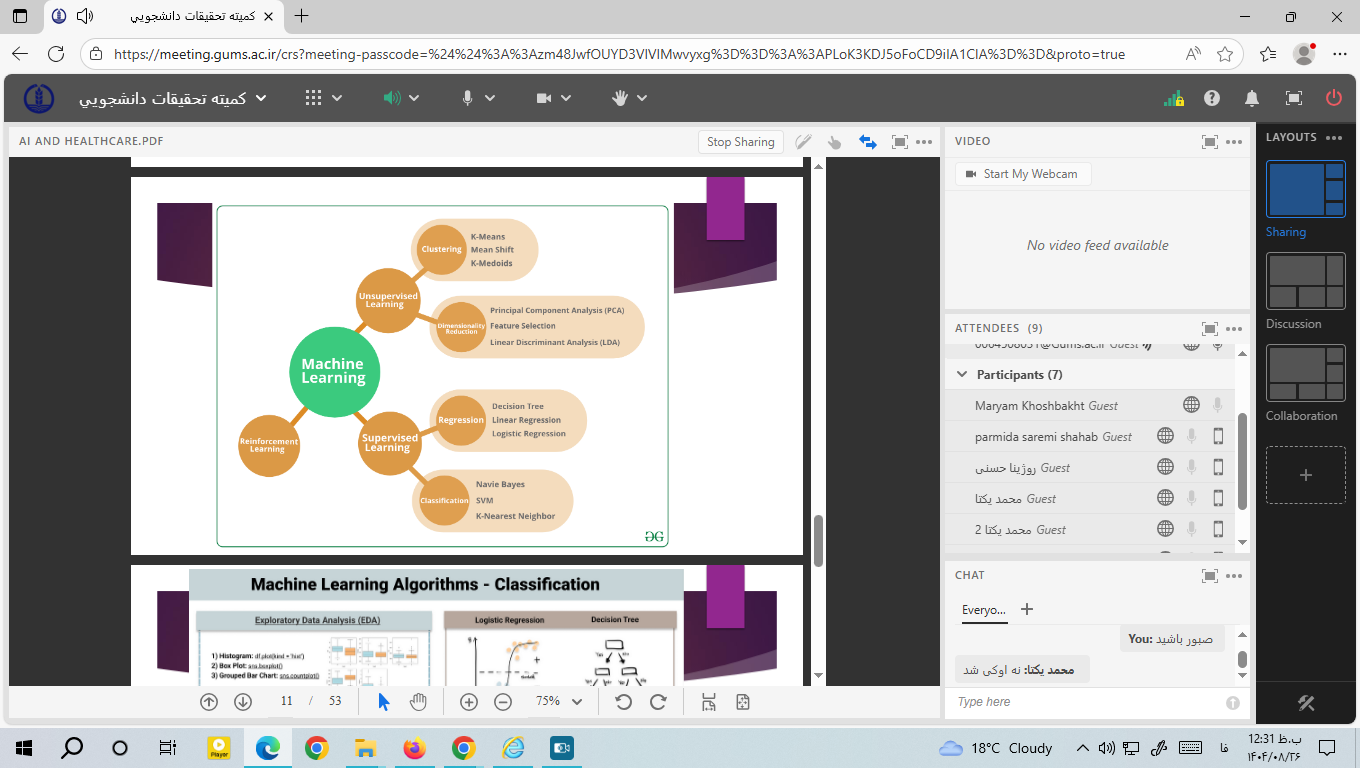1360x768 pixels.
Task: Expand the raise hand status dropdown
Action: click(642, 98)
